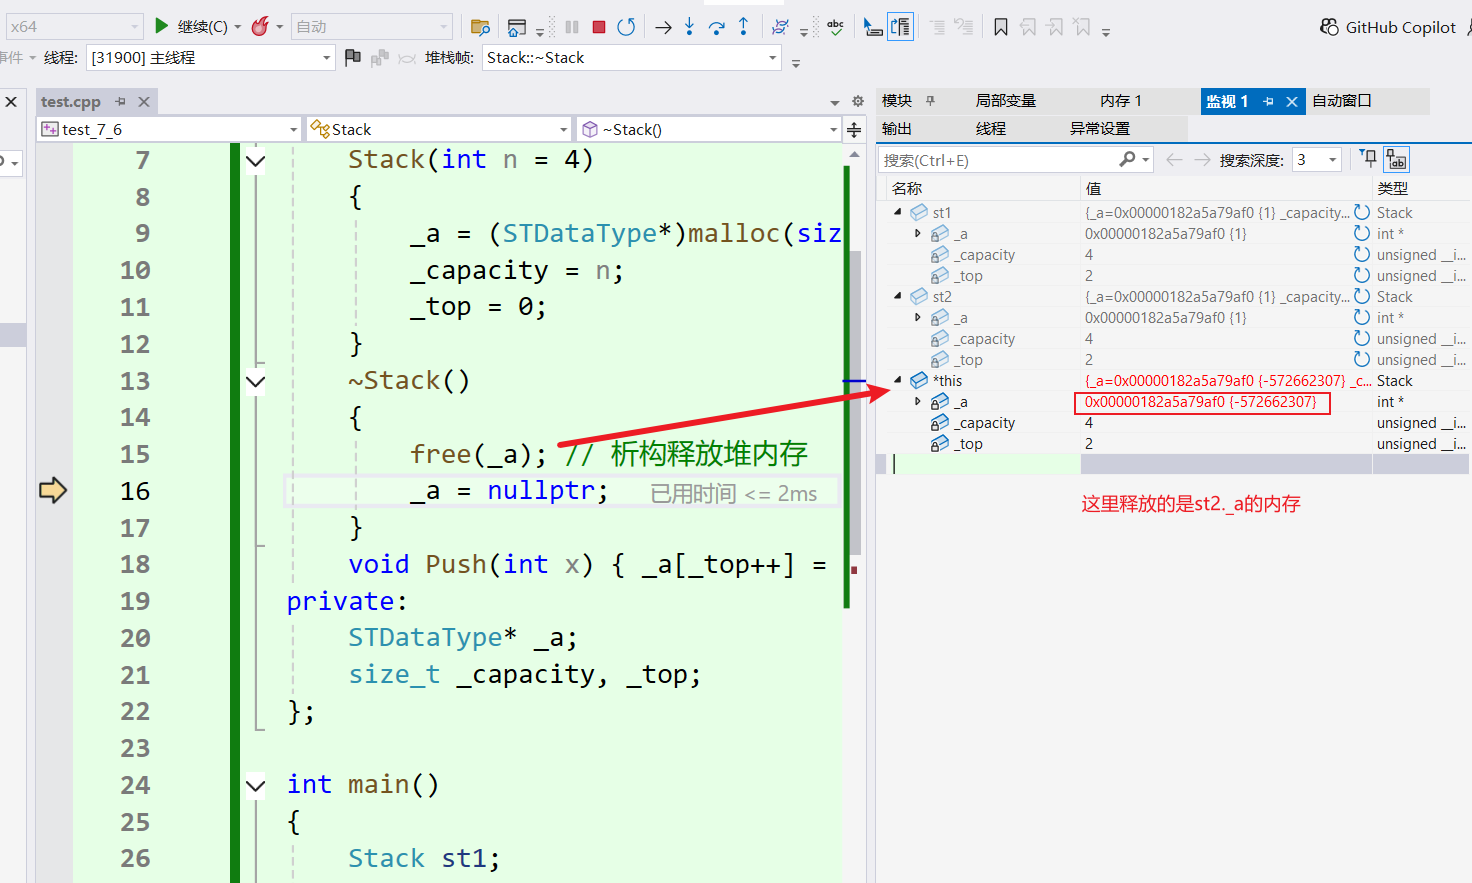Open GitHub Copilot
Viewport: 1472px width, 883px height.
tap(1388, 27)
